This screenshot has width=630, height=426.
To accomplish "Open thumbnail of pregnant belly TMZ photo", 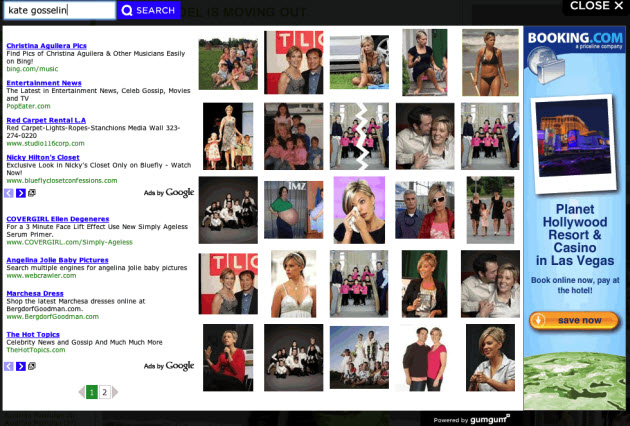I will [x=293, y=209].
